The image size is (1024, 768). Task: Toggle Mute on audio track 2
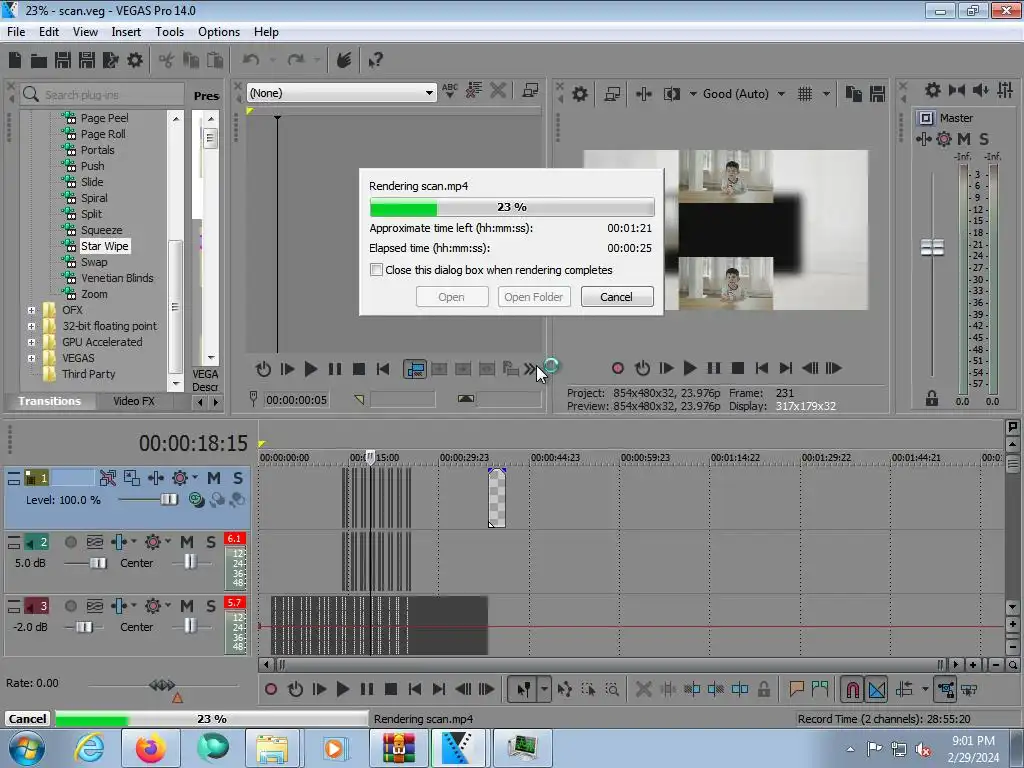click(x=187, y=542)
